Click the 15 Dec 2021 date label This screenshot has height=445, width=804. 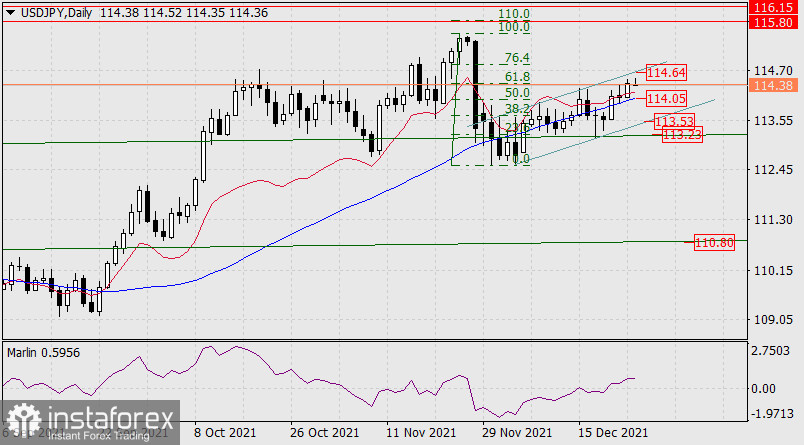pyautogui.click(x=613, y=433)
